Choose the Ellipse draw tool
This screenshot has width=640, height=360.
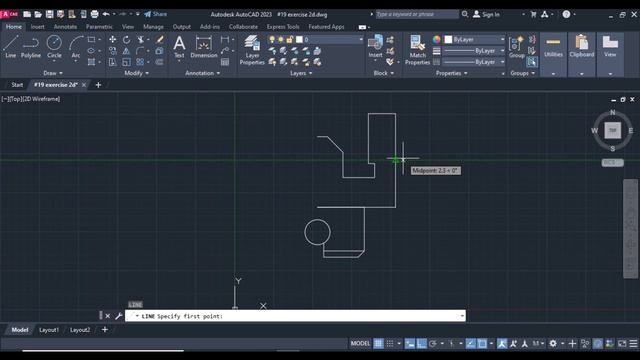(91, 51)
